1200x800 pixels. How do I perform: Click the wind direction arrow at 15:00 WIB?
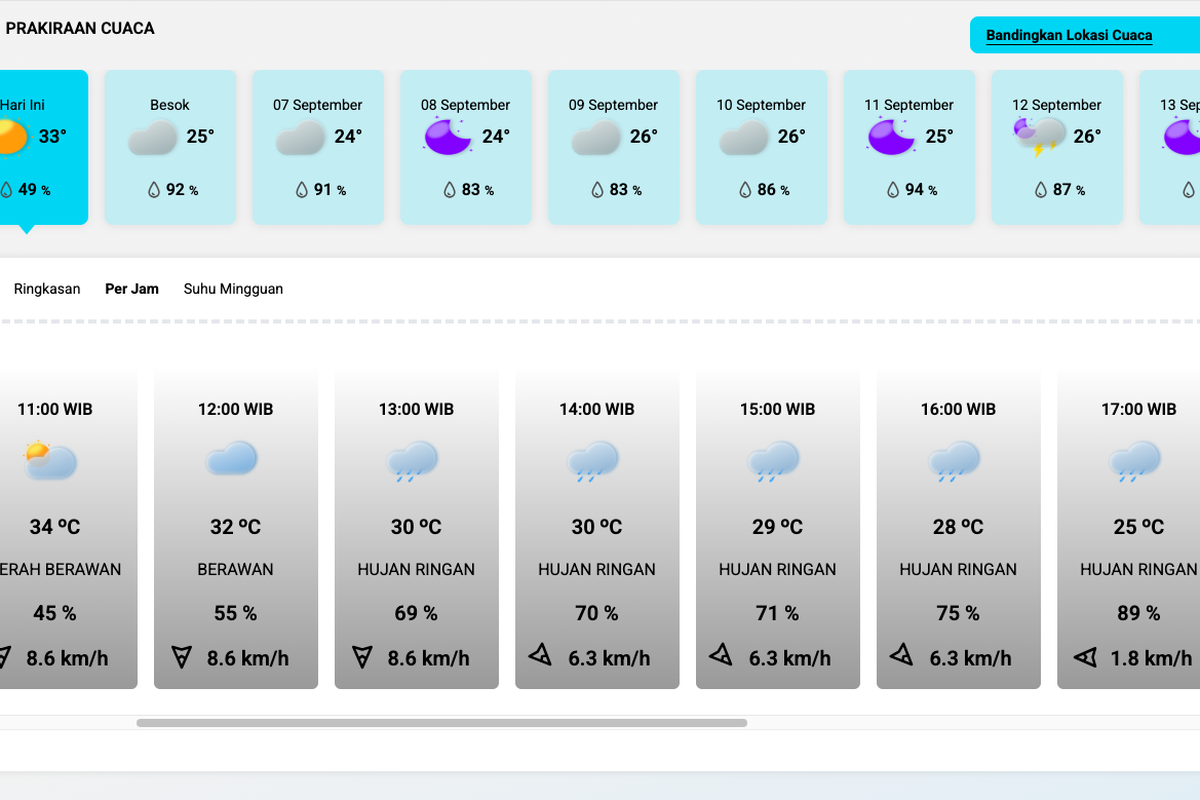pyautogui.click(x=721, y=655)
